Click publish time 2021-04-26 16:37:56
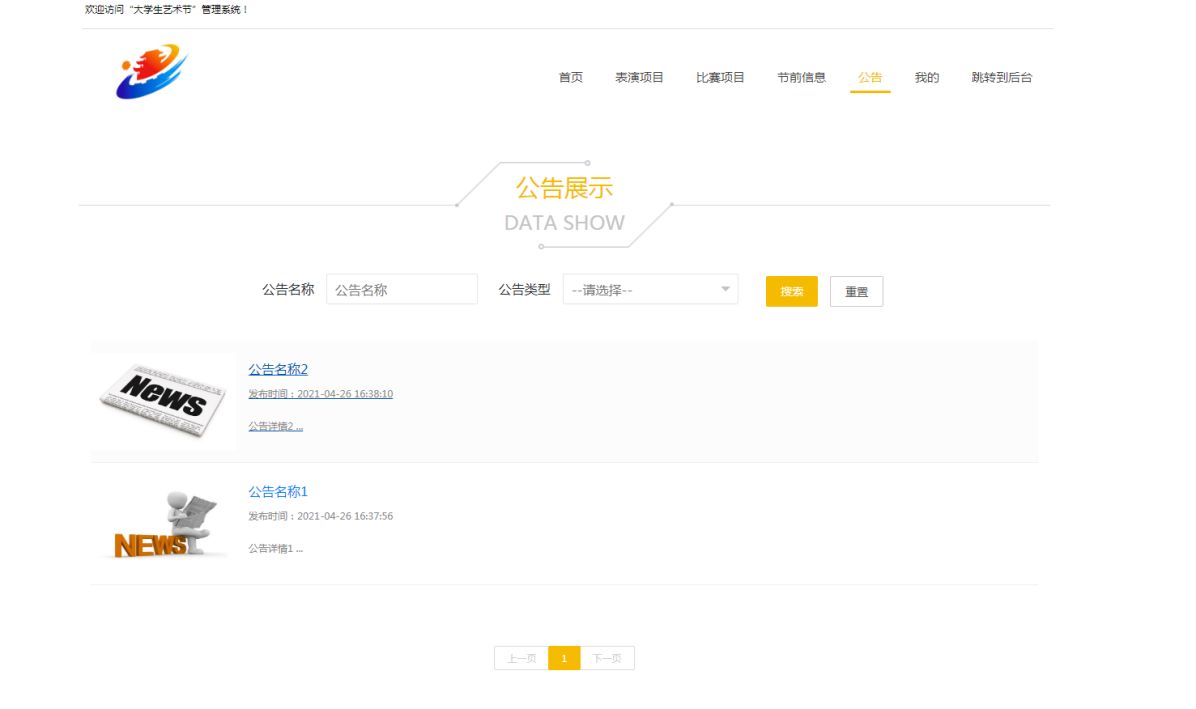This screenshot has width=1196, height=709. (x=320, y=516)
